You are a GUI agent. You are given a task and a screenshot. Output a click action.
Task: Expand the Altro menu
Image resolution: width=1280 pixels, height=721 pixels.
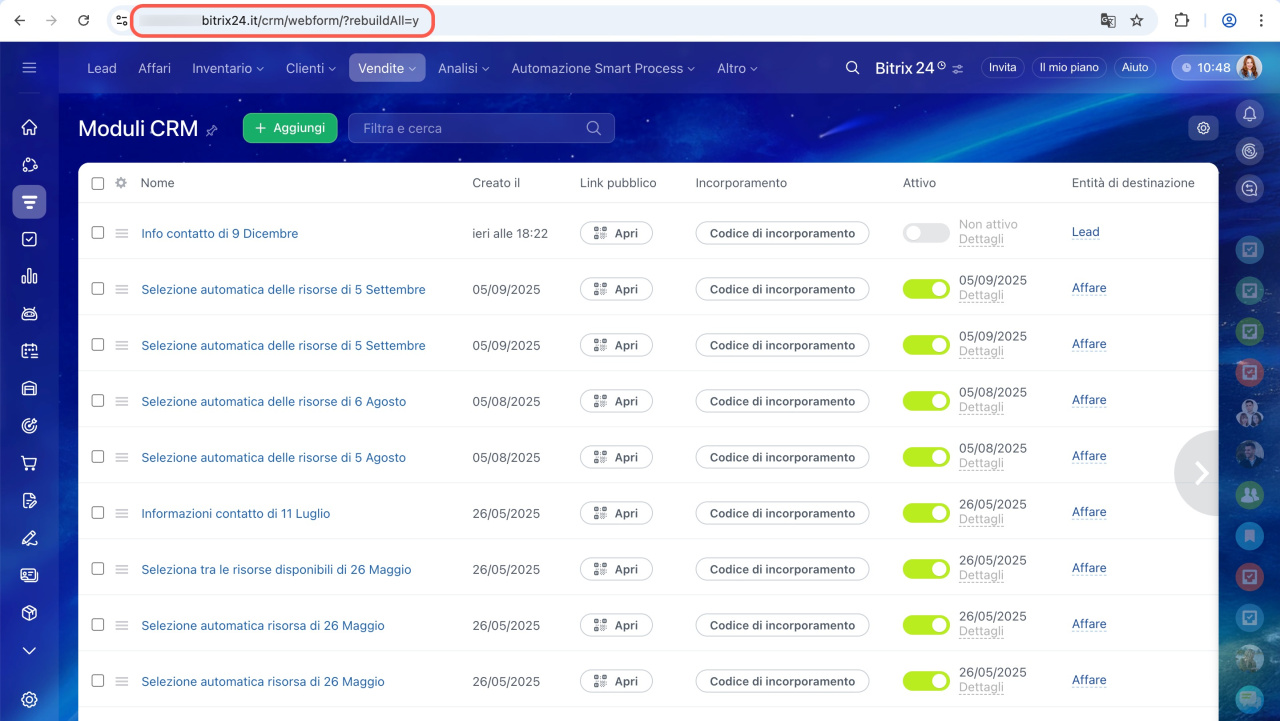pos(737,68)
